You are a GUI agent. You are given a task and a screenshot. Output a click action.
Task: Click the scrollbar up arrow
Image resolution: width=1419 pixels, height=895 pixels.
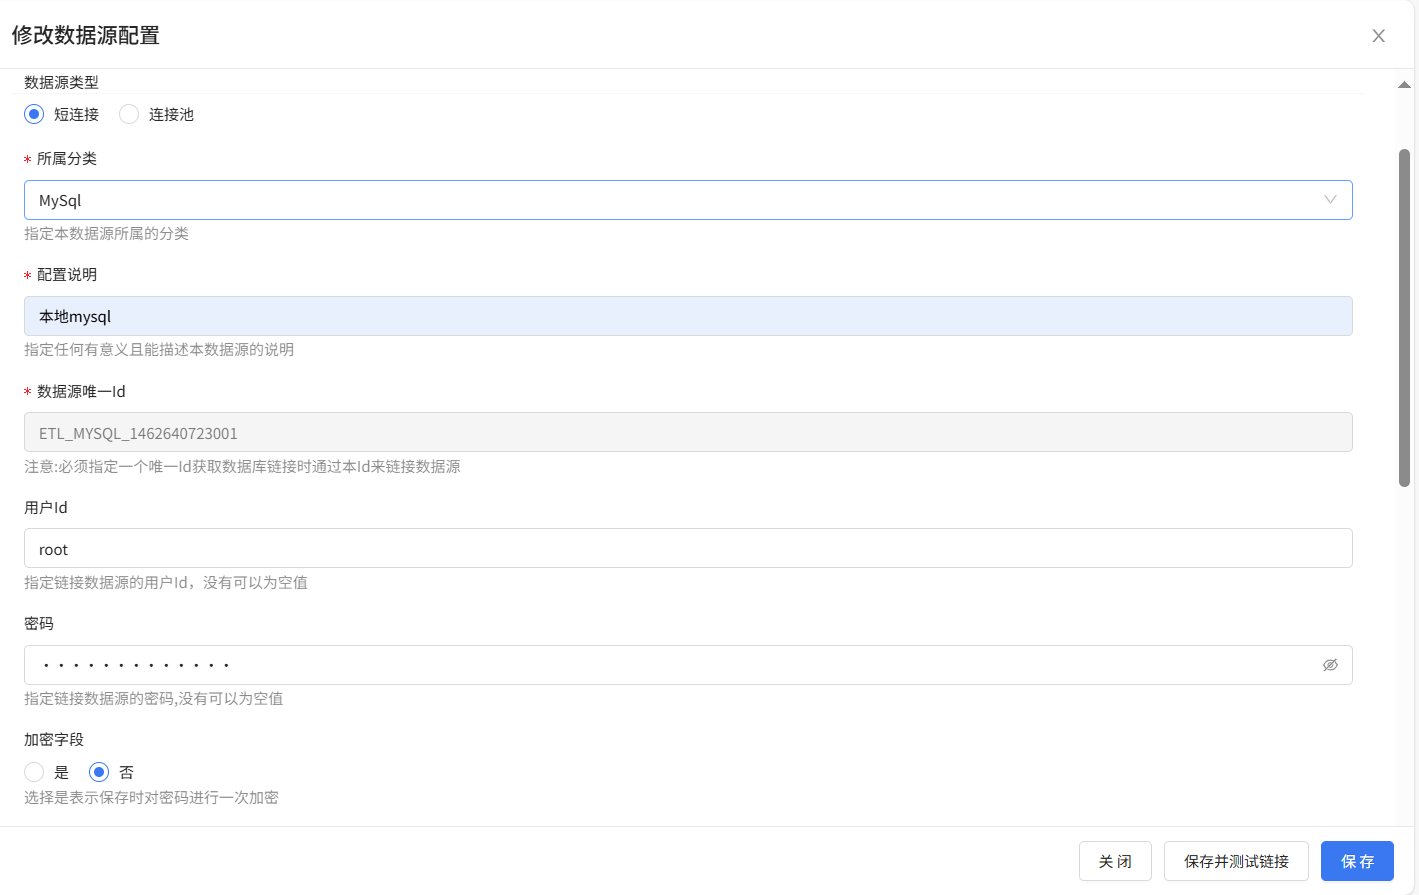coord(1404,85)
